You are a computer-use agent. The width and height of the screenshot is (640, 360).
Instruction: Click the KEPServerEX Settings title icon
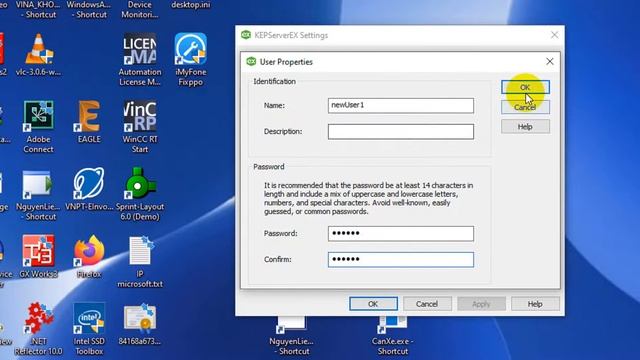pos(246,35)
